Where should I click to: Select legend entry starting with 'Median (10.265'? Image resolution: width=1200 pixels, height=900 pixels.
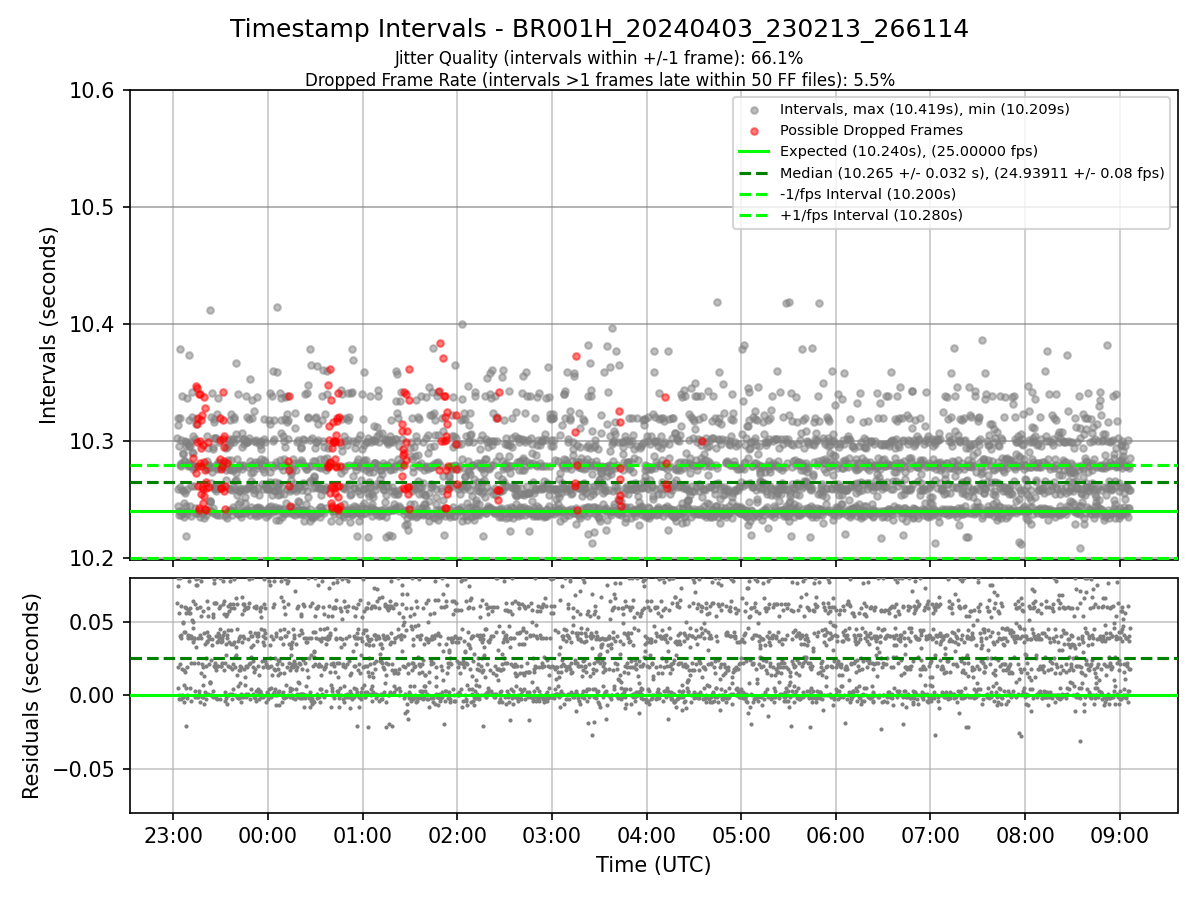coord(972,172)
